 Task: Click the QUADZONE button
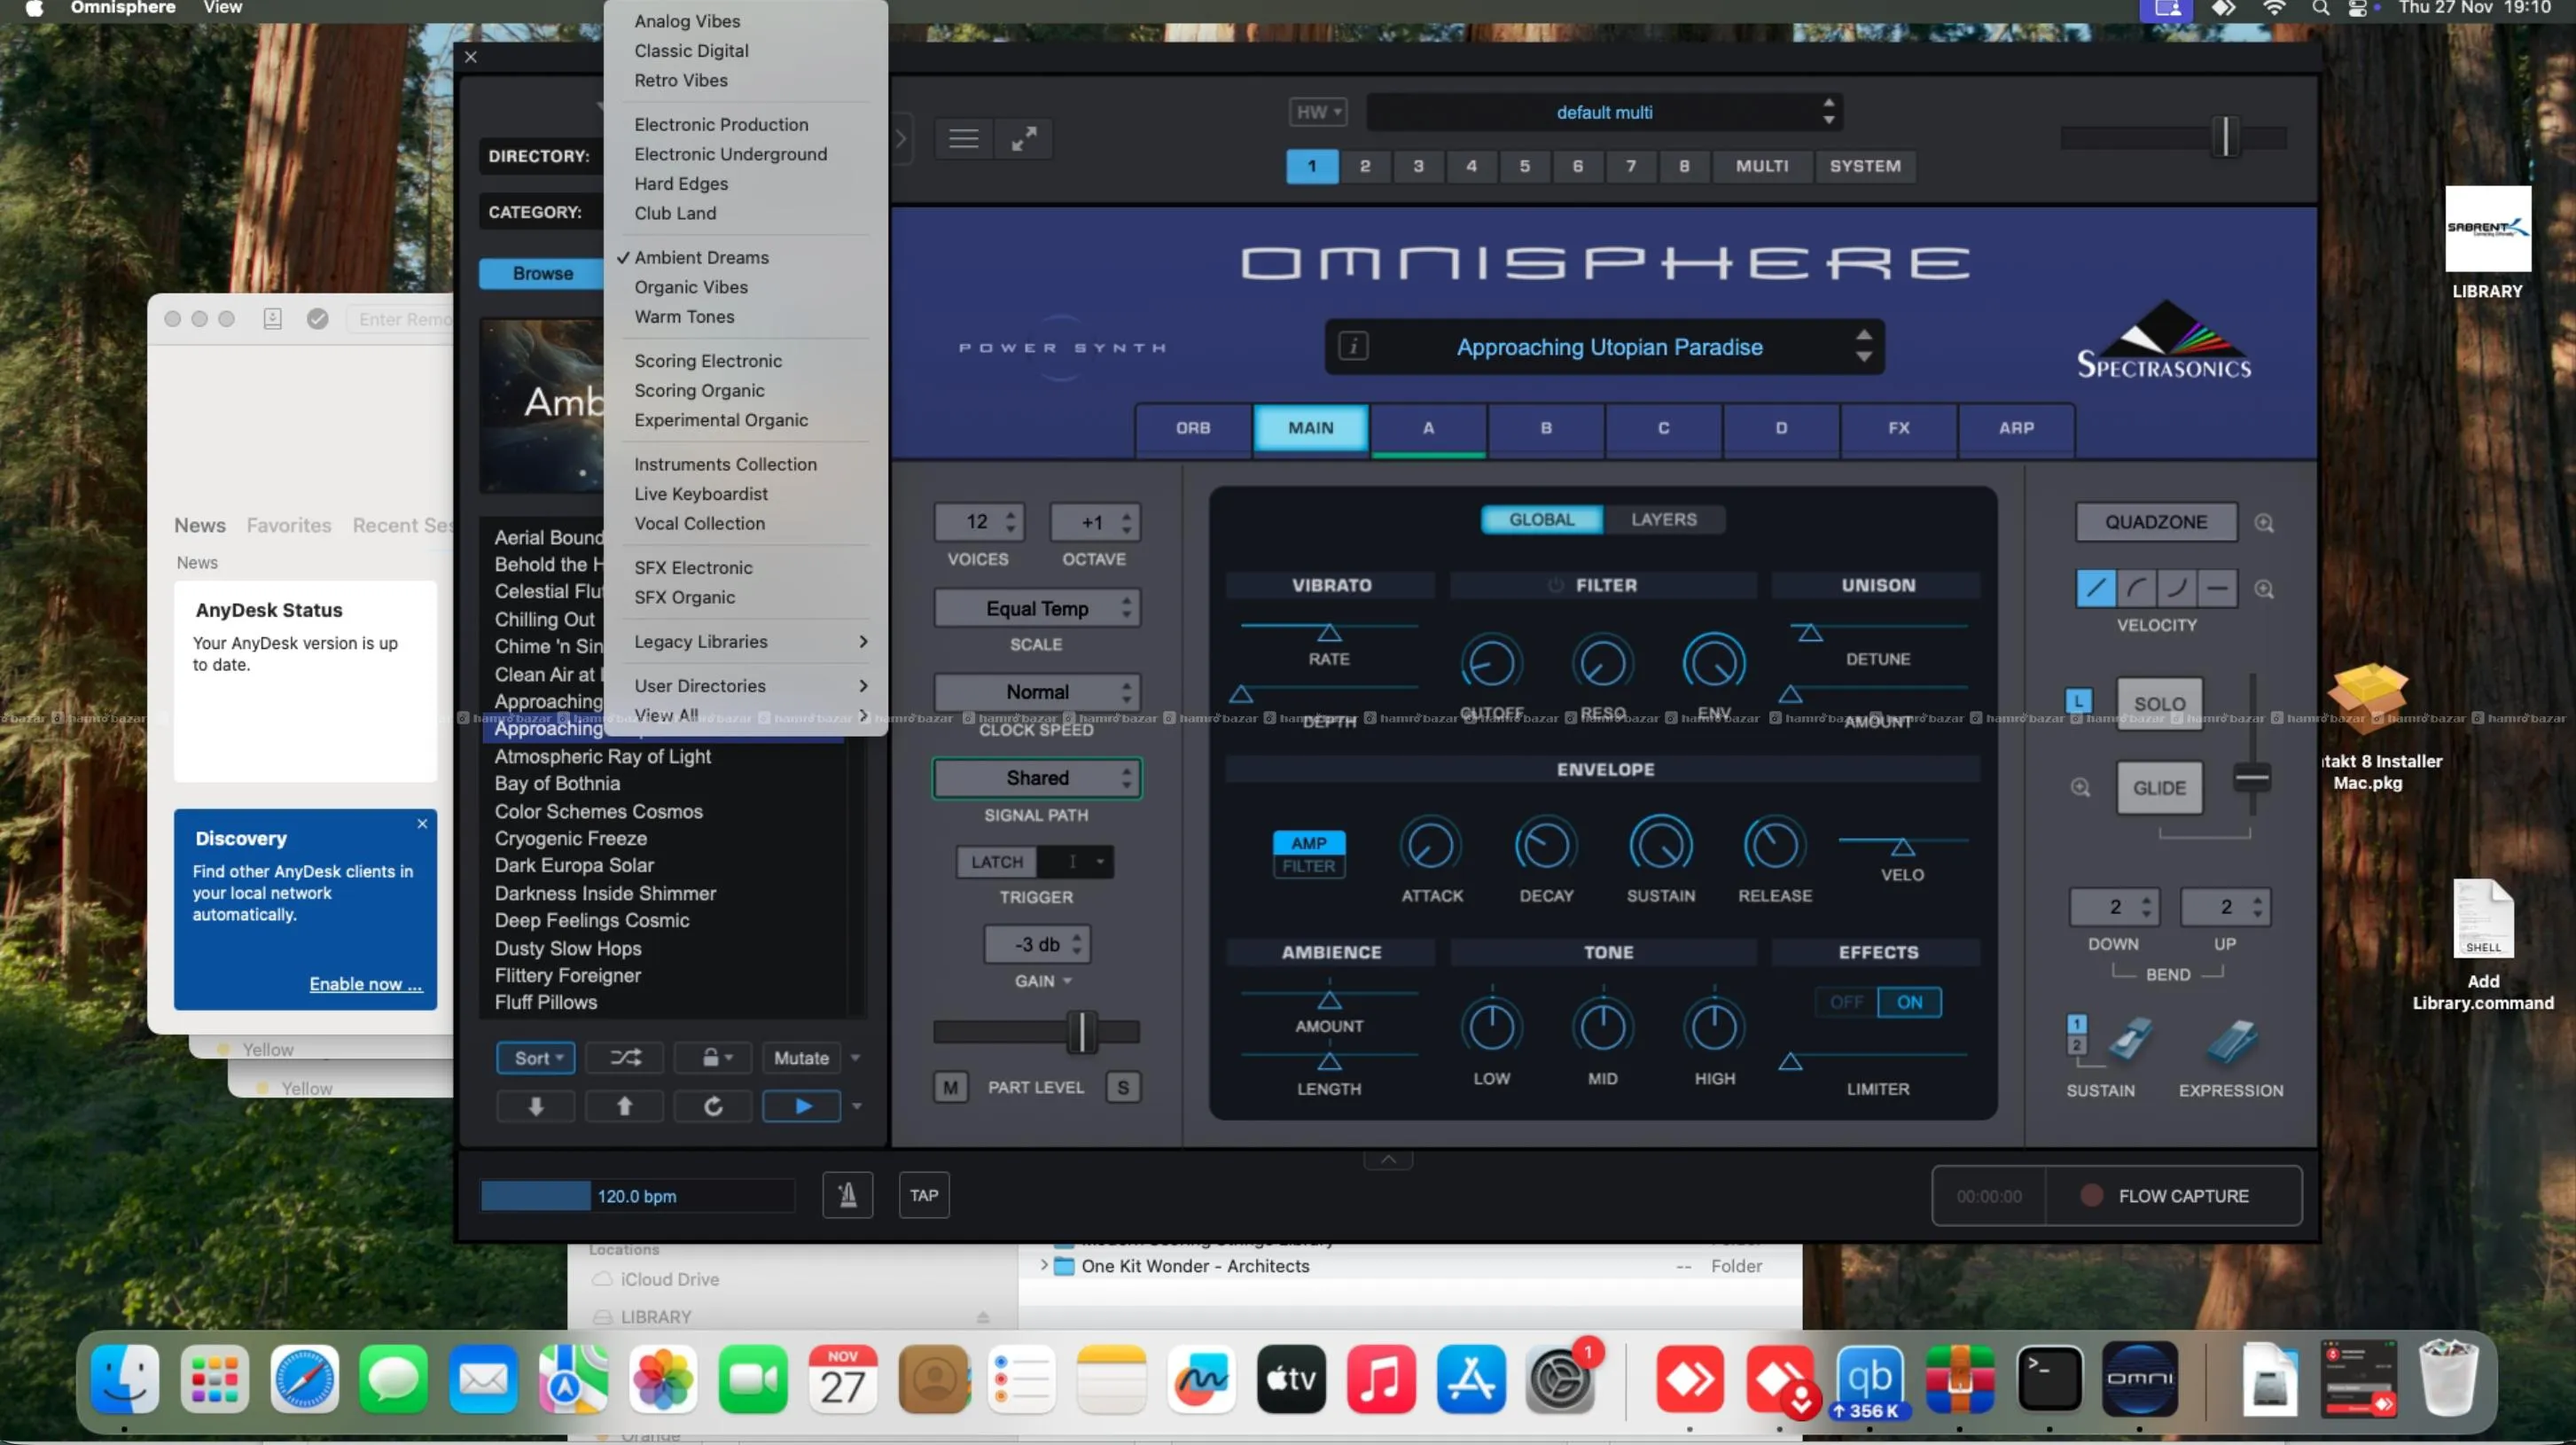pyautogui.click(x=2156, y=522)
